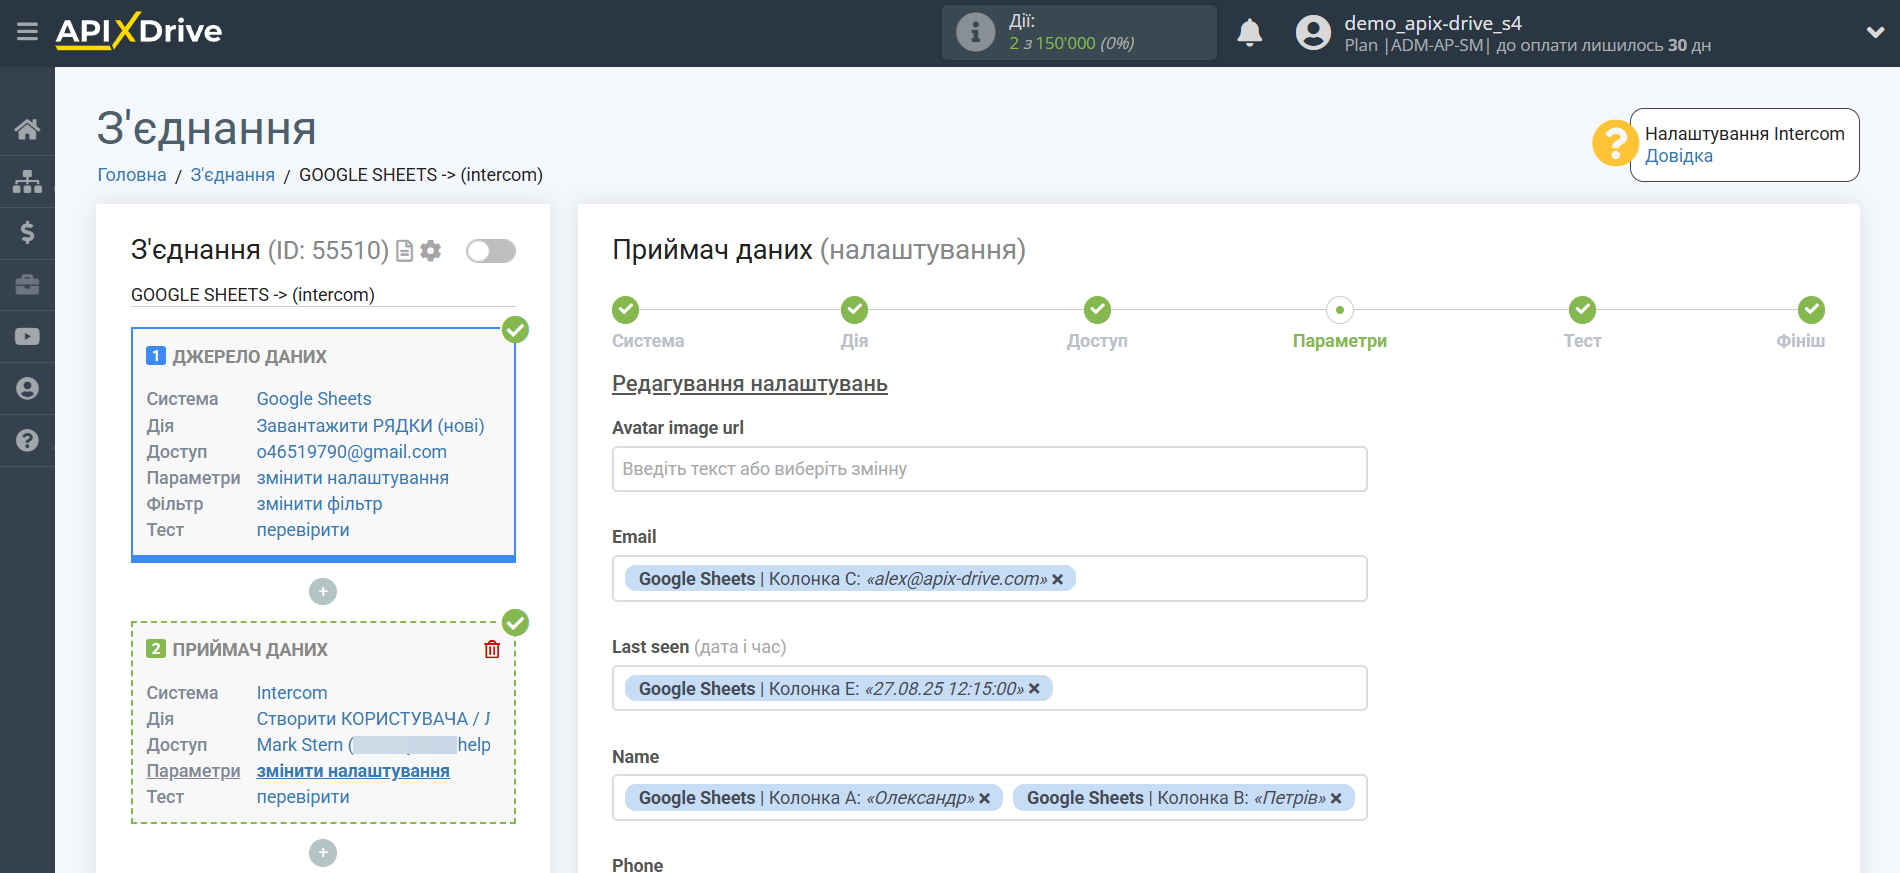The height and width of the screenshot is (873, 1900).
Task: Click the notifications bell icon
Action: (x=1249, y=33)
